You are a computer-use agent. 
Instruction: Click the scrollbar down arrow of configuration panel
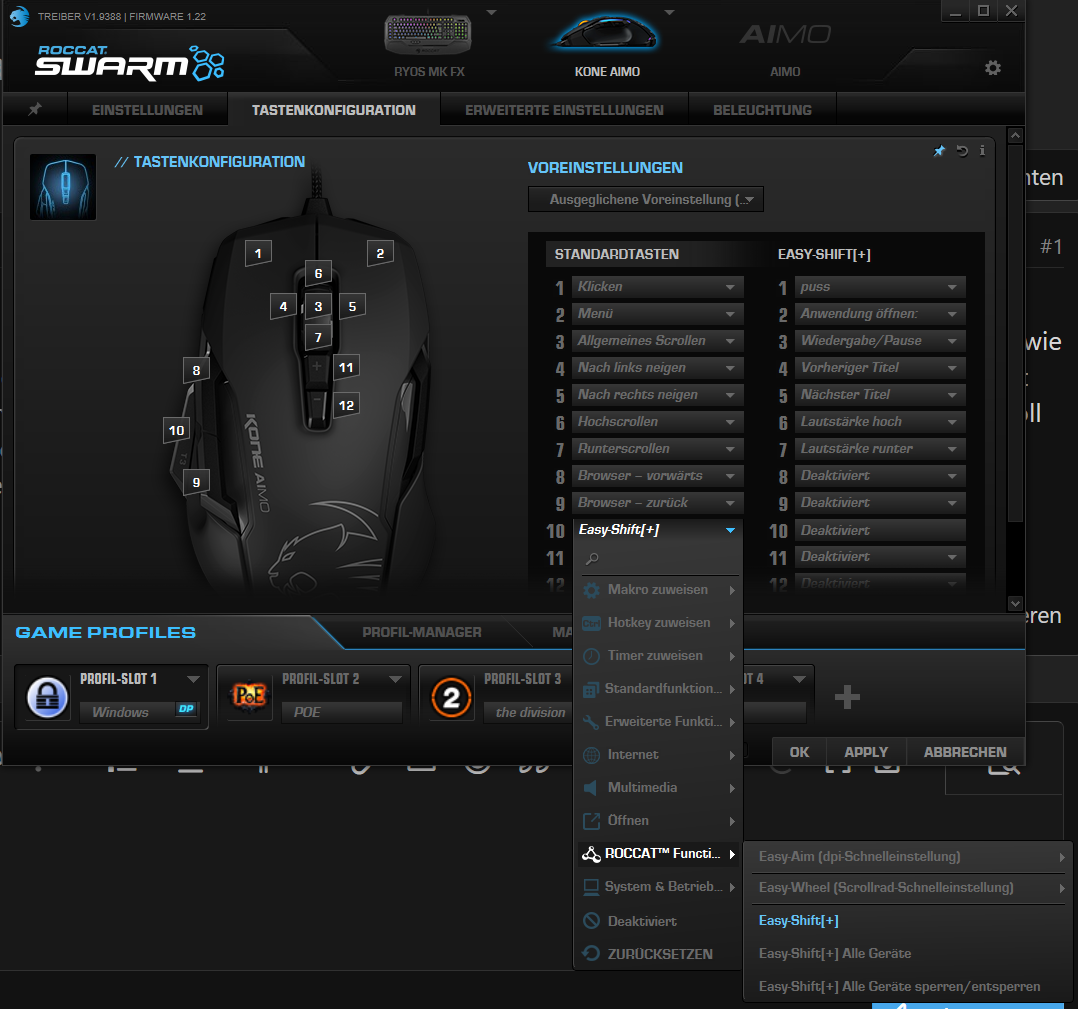[1015, 603]
